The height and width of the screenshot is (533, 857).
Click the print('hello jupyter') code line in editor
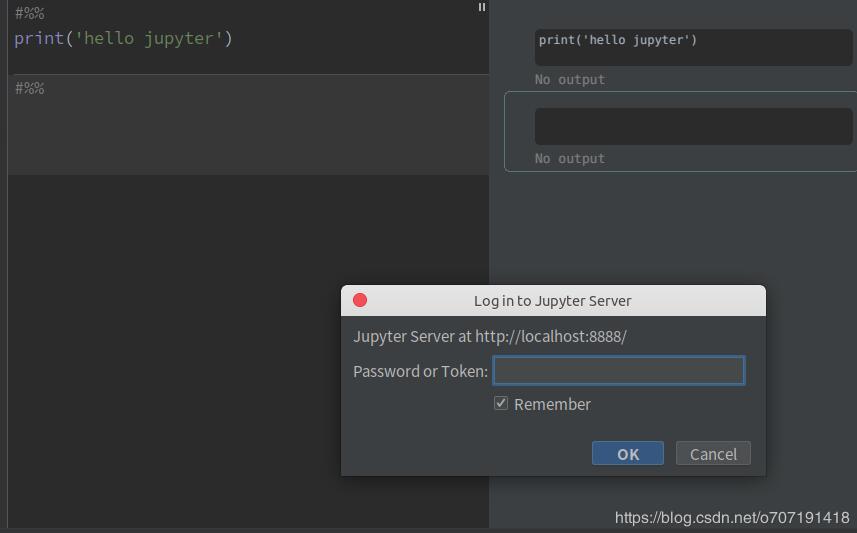123,38
